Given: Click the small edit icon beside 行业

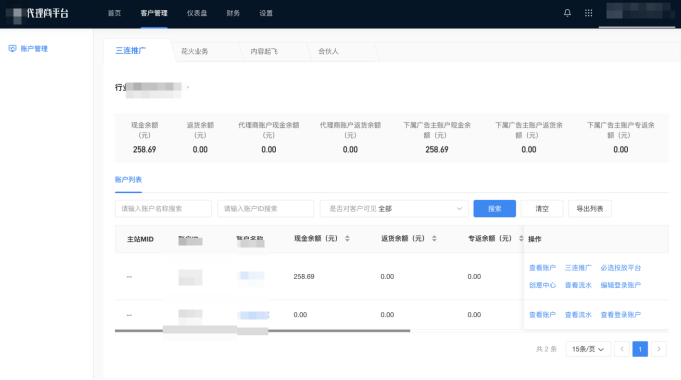Looking at the screenshot, I should (188, 87).
